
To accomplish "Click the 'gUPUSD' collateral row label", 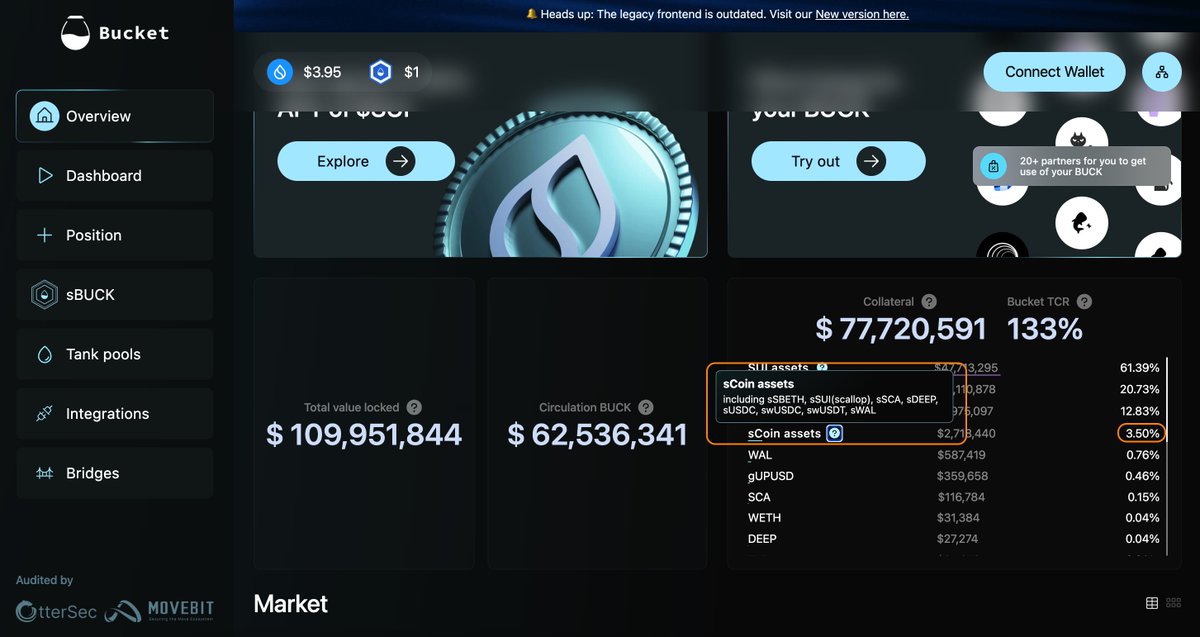I will coord(771,476).
